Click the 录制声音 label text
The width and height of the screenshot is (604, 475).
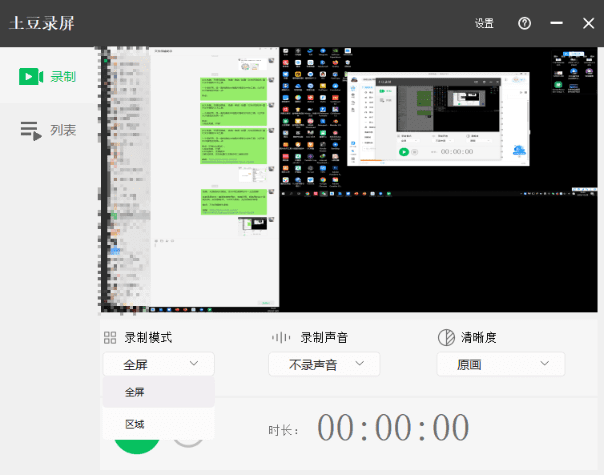324,337
